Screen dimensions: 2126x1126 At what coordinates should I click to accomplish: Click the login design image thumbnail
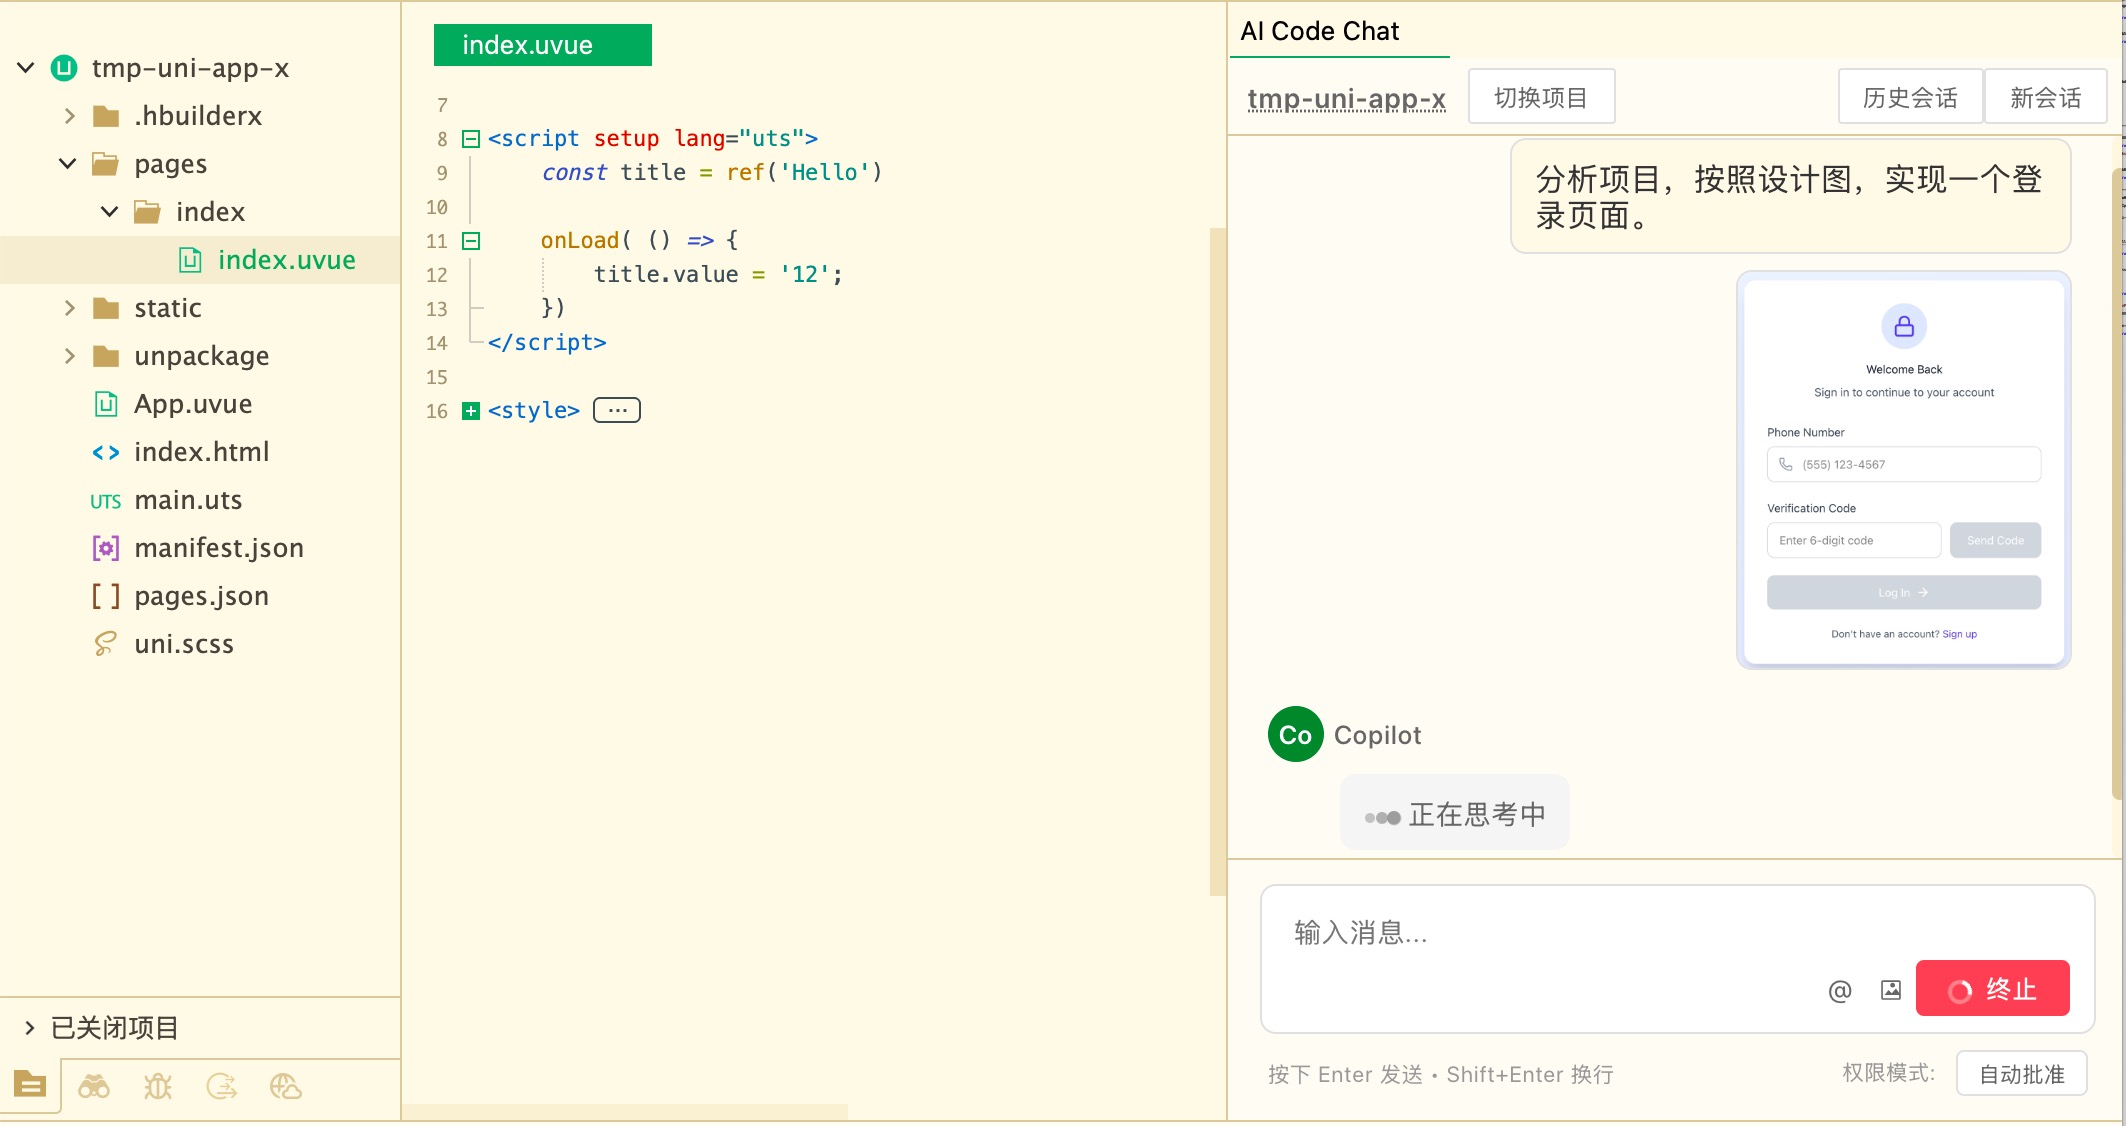(x=1903, y=470)
